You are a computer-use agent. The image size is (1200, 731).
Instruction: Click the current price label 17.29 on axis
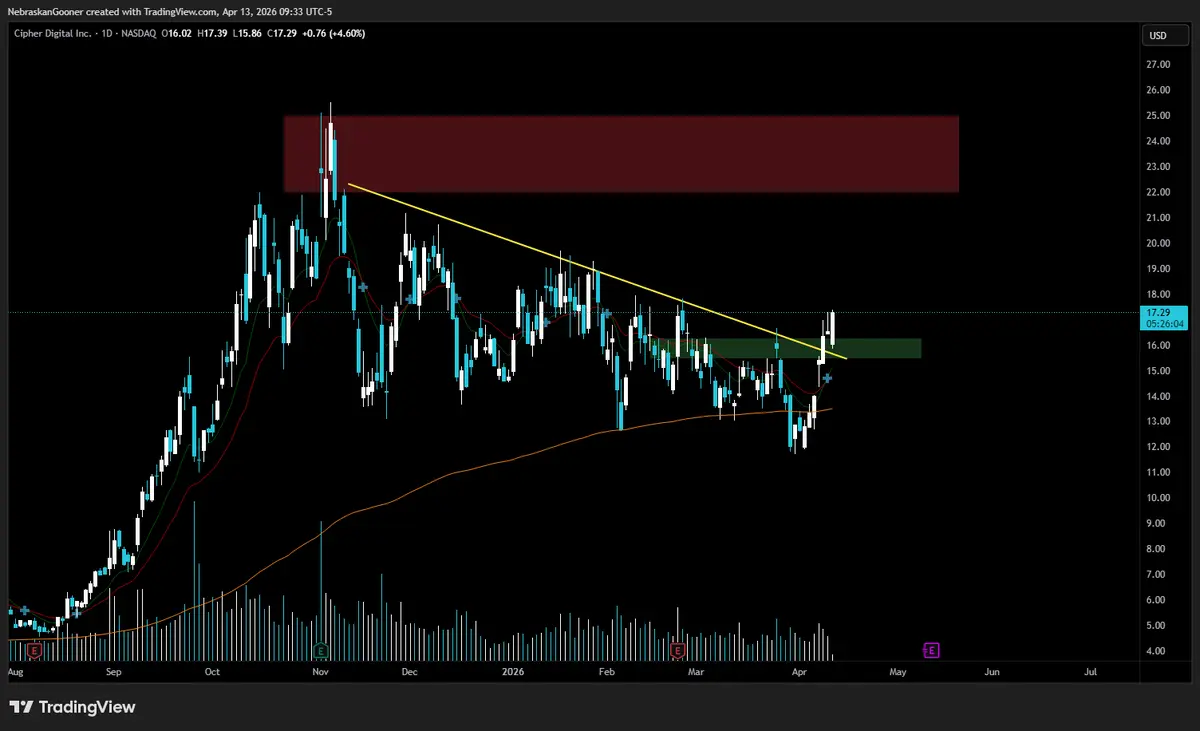coord(1160,313)
